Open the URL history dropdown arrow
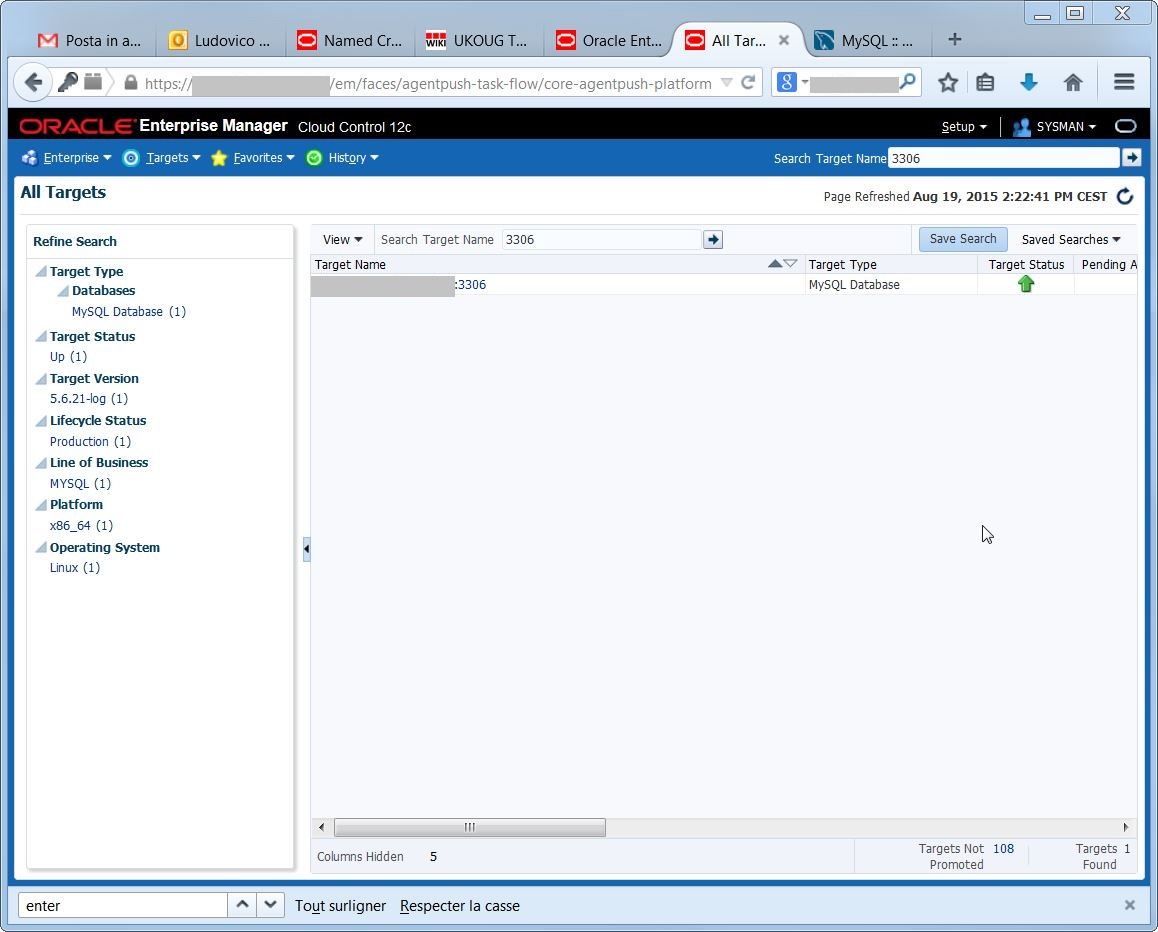 (727, 82)
